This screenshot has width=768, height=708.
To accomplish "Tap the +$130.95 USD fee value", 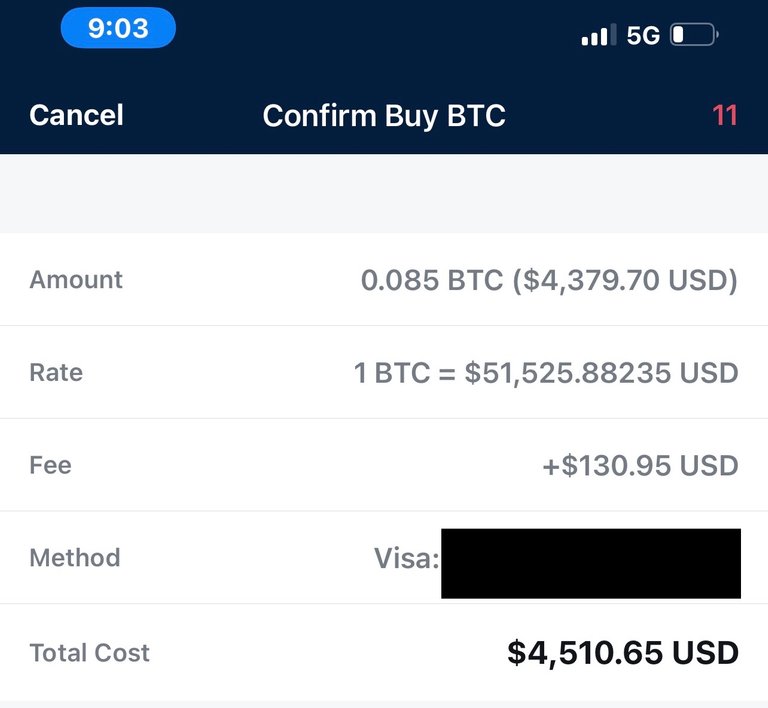I will [640, 466].
